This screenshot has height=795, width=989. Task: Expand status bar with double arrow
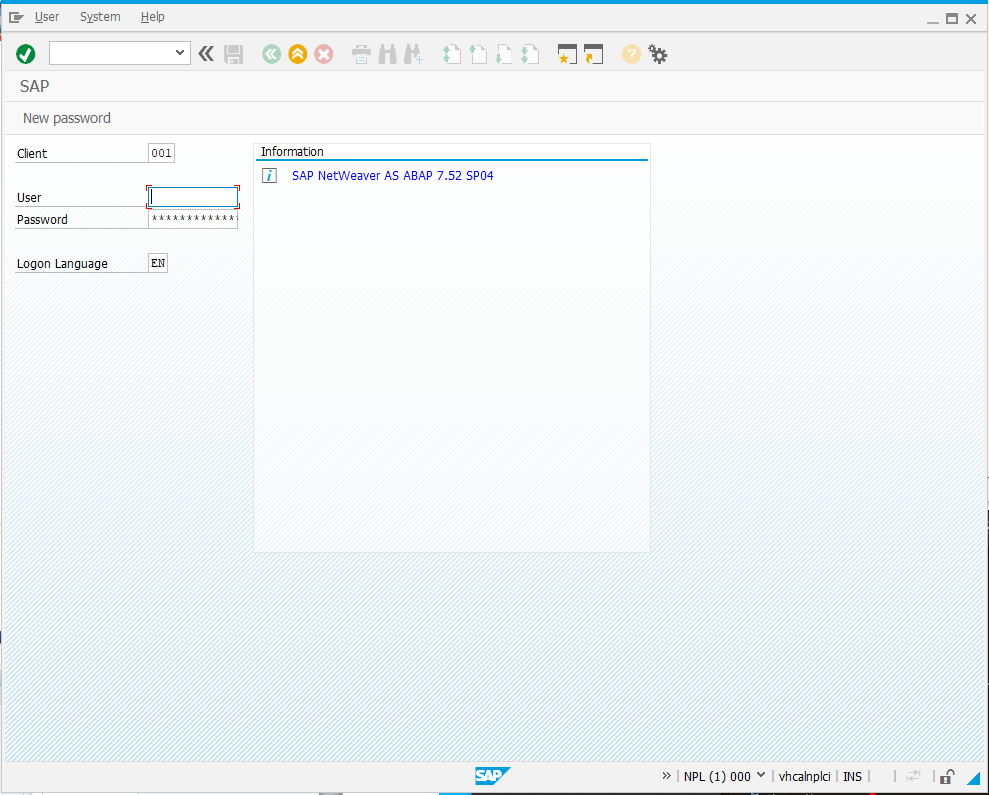click(666, 776)
